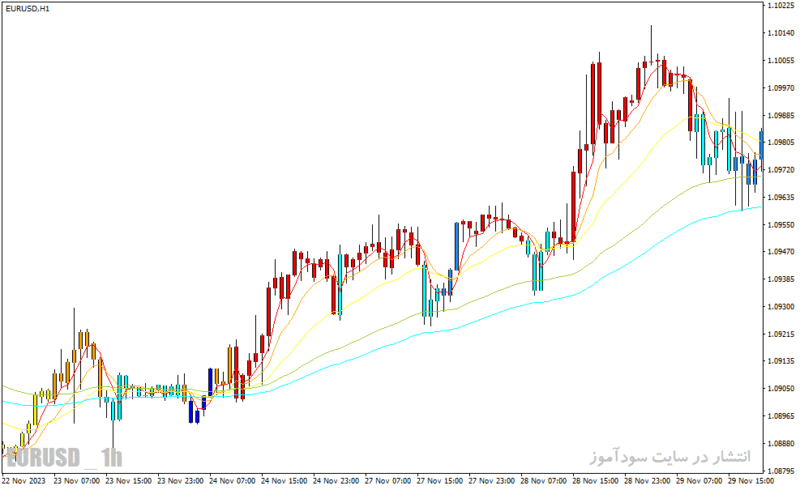This screenshot has width=800, height=490.
Task: Click the 28 Nov 07:00 time label
Action: tap(543, 481)
